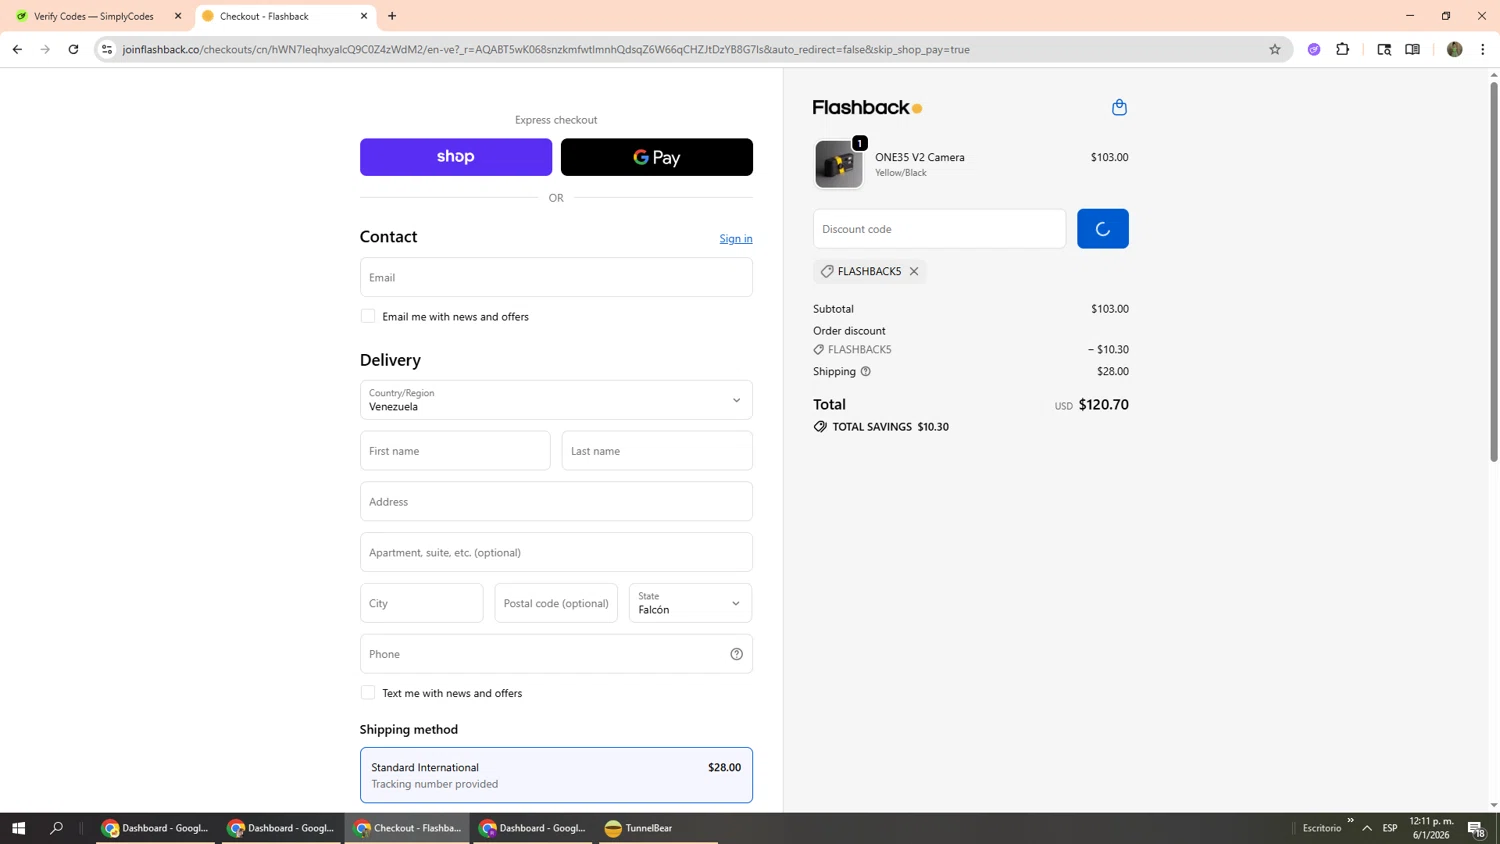Open Windows taskbar search
This screenshot has width=1500, height=844.
point(57,828)
